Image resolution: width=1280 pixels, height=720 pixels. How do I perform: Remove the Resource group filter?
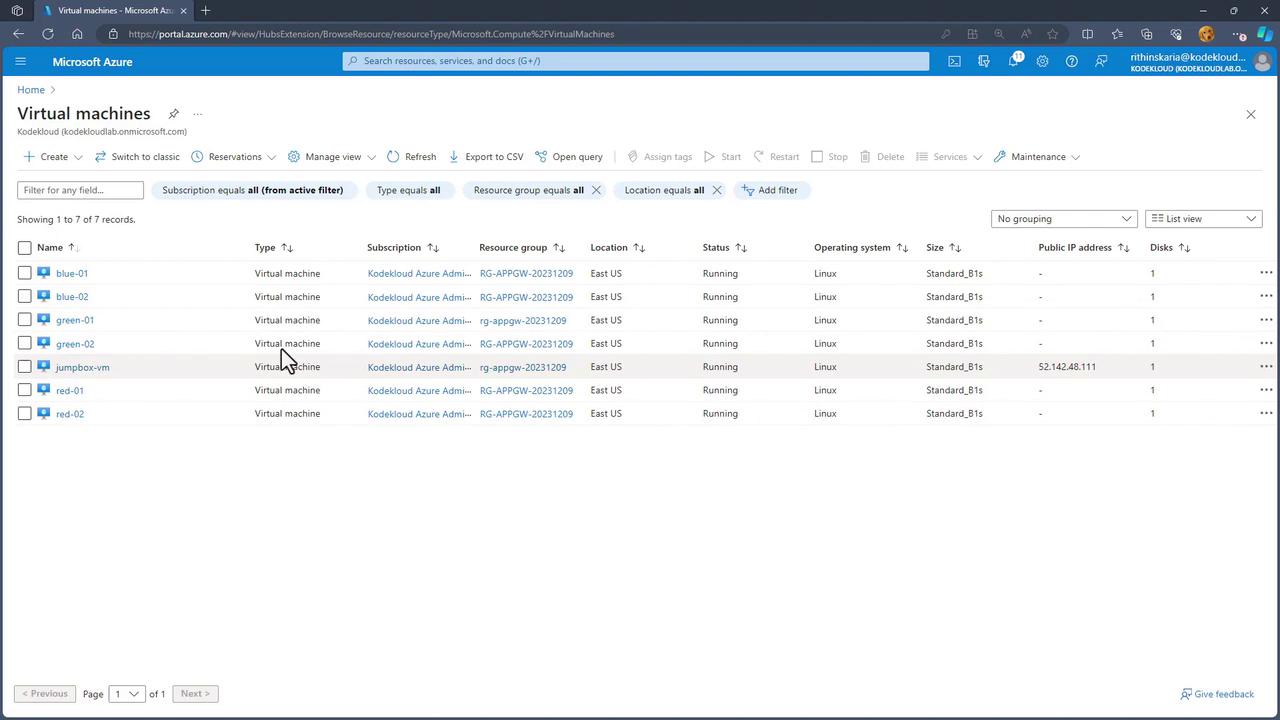[596, 190]
